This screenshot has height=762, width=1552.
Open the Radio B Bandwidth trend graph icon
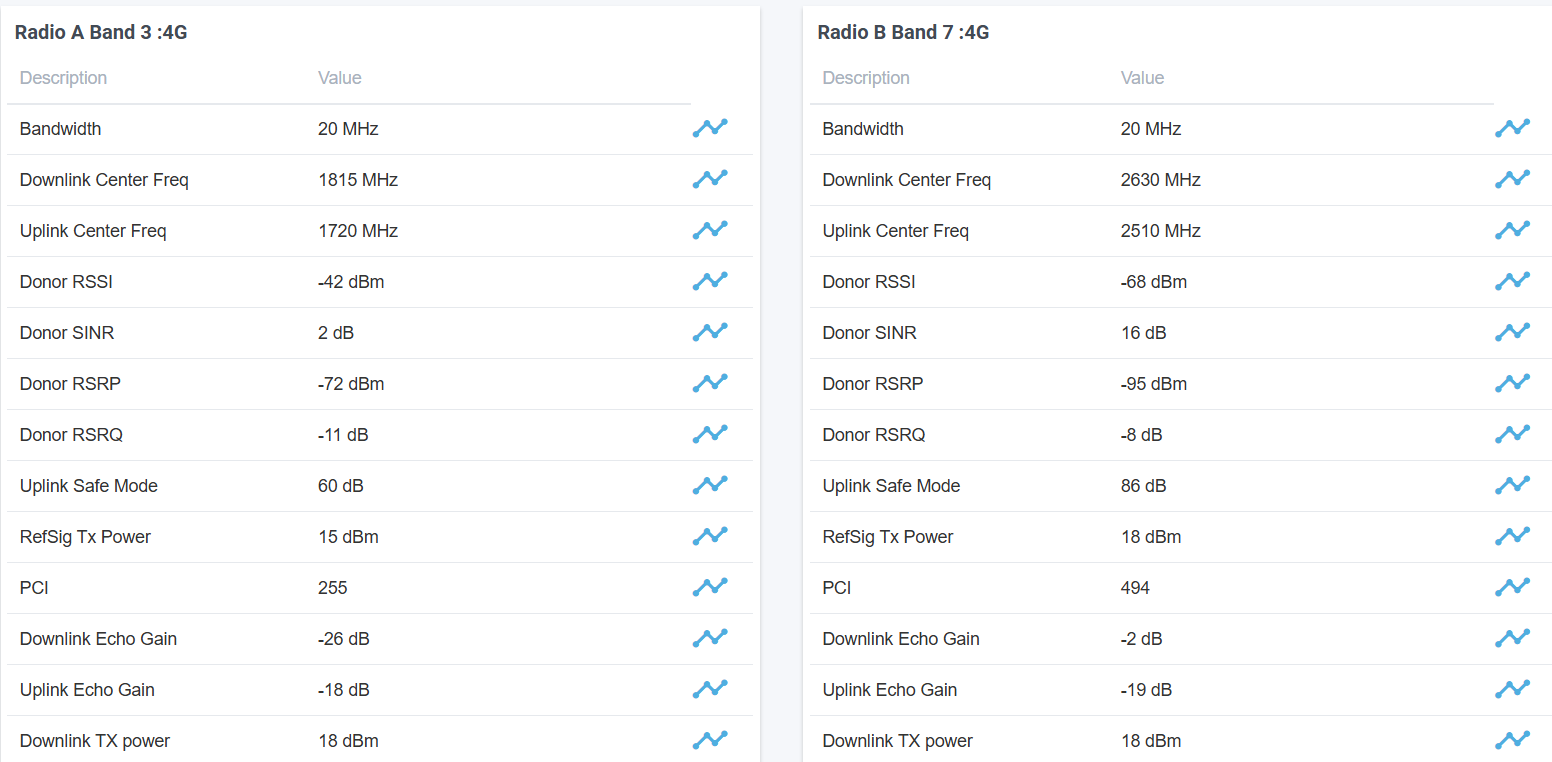click(1512, 128)
